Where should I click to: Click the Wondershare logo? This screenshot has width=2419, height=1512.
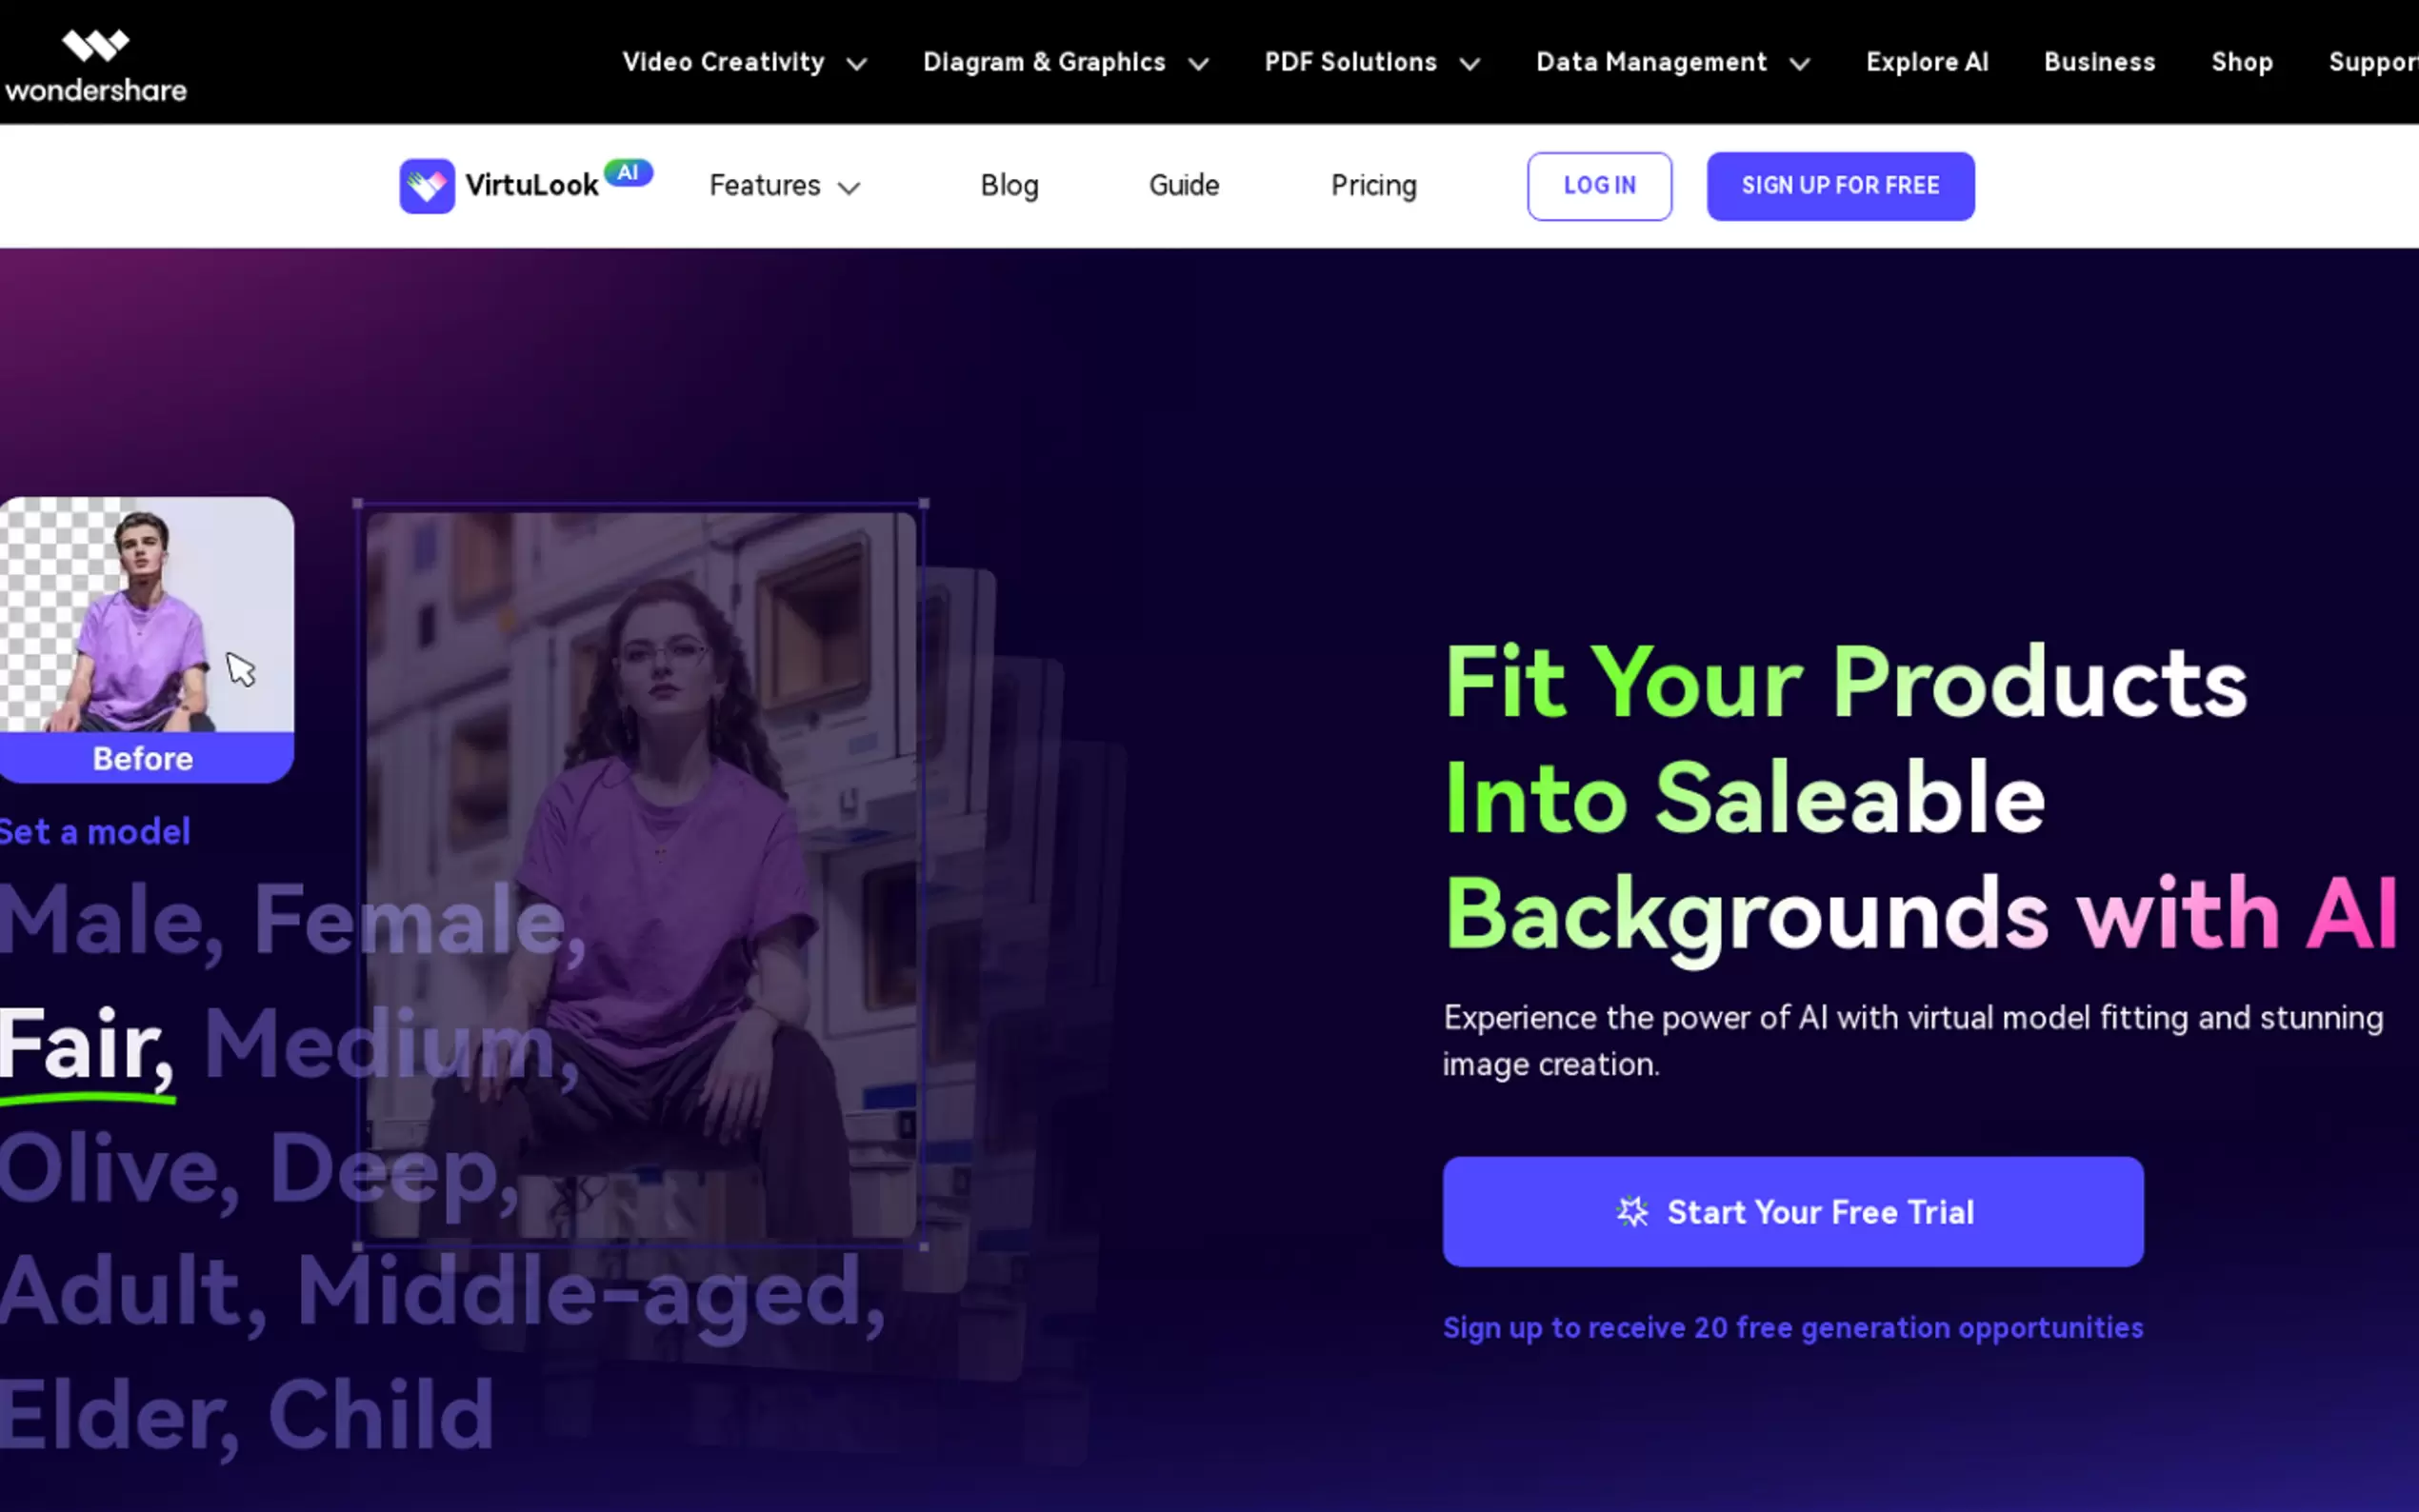coord(95,66)
